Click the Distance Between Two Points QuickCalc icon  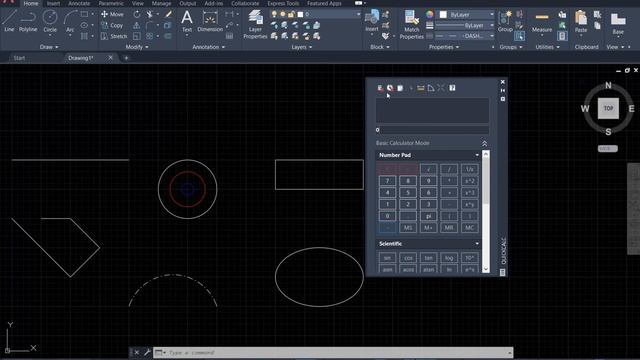click(420, 88)
